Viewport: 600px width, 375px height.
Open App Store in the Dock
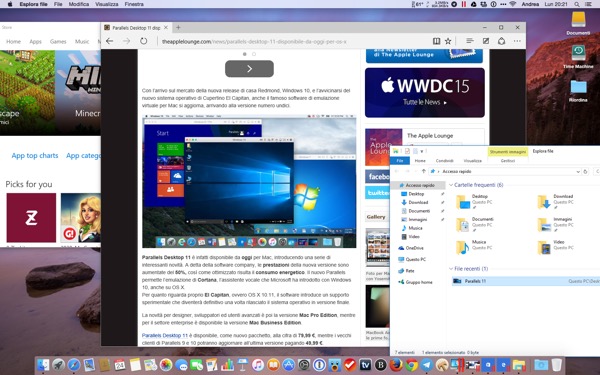click(x=289, y=365)
